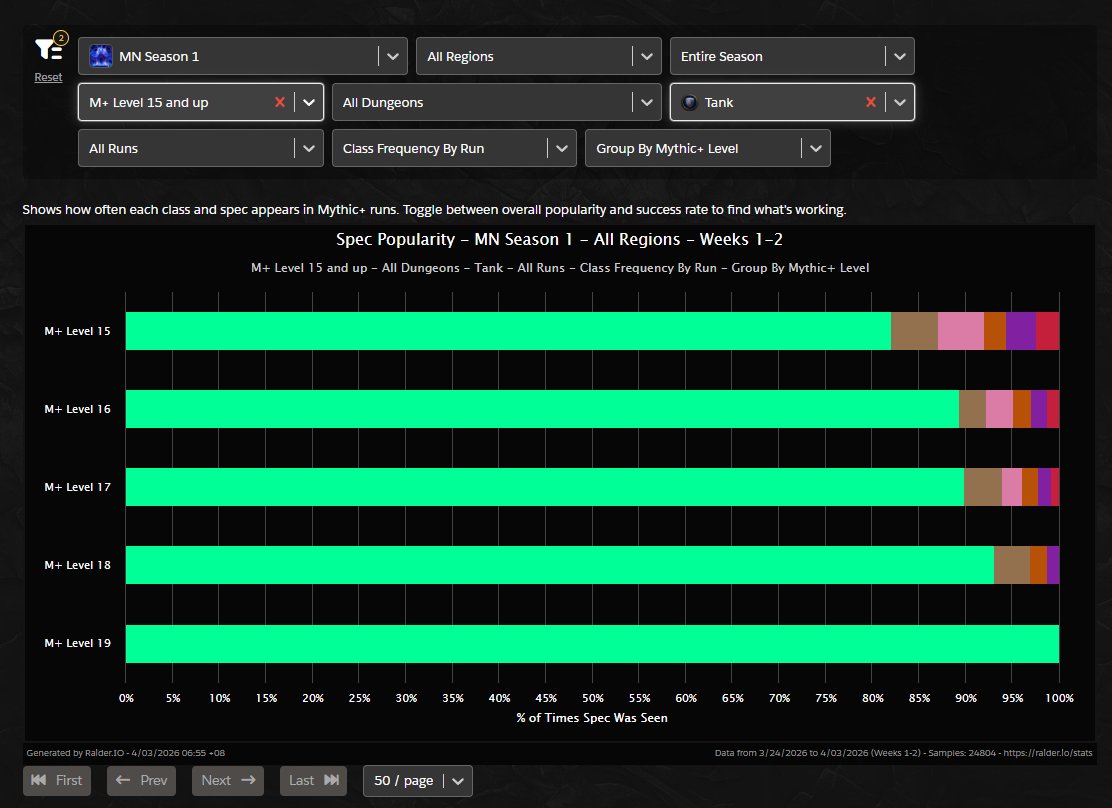
Task: Open the MN Season 1 season dropdown
Action: pyautogui.click(x=243, y=56)
